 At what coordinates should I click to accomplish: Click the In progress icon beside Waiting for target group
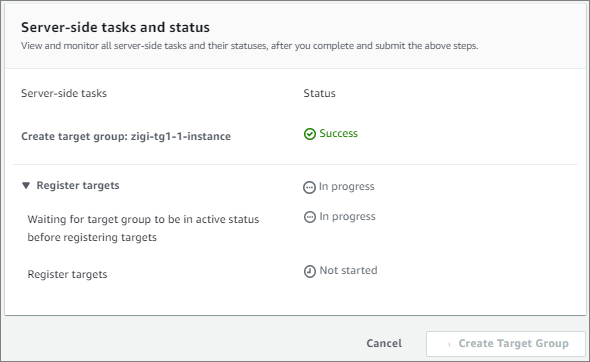tap(310, 217)
